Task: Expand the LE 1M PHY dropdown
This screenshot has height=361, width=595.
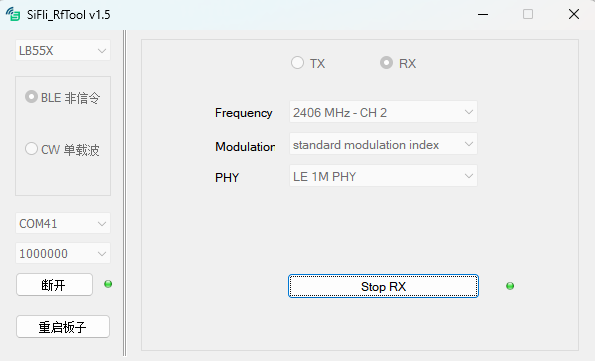Action: [383, 176]
